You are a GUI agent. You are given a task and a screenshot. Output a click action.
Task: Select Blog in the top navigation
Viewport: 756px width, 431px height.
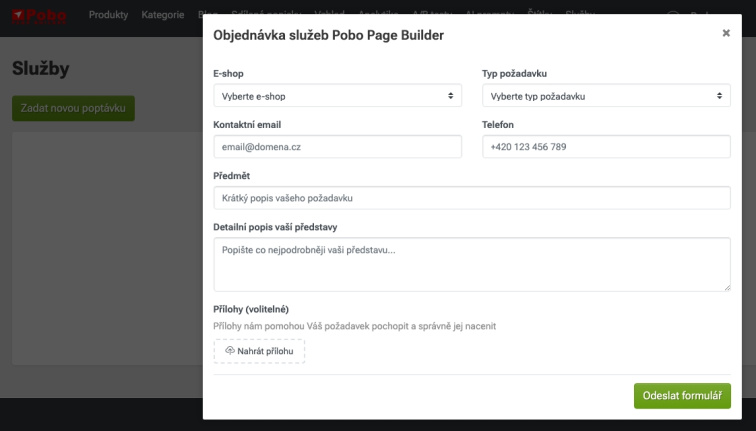(x=207, y=15)
